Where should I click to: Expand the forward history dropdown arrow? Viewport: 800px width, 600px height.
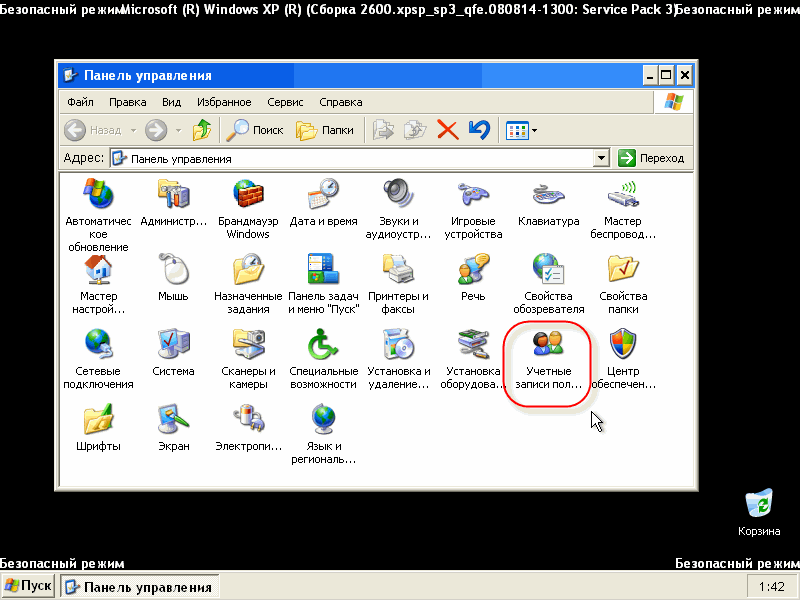[x=178, y=130]
